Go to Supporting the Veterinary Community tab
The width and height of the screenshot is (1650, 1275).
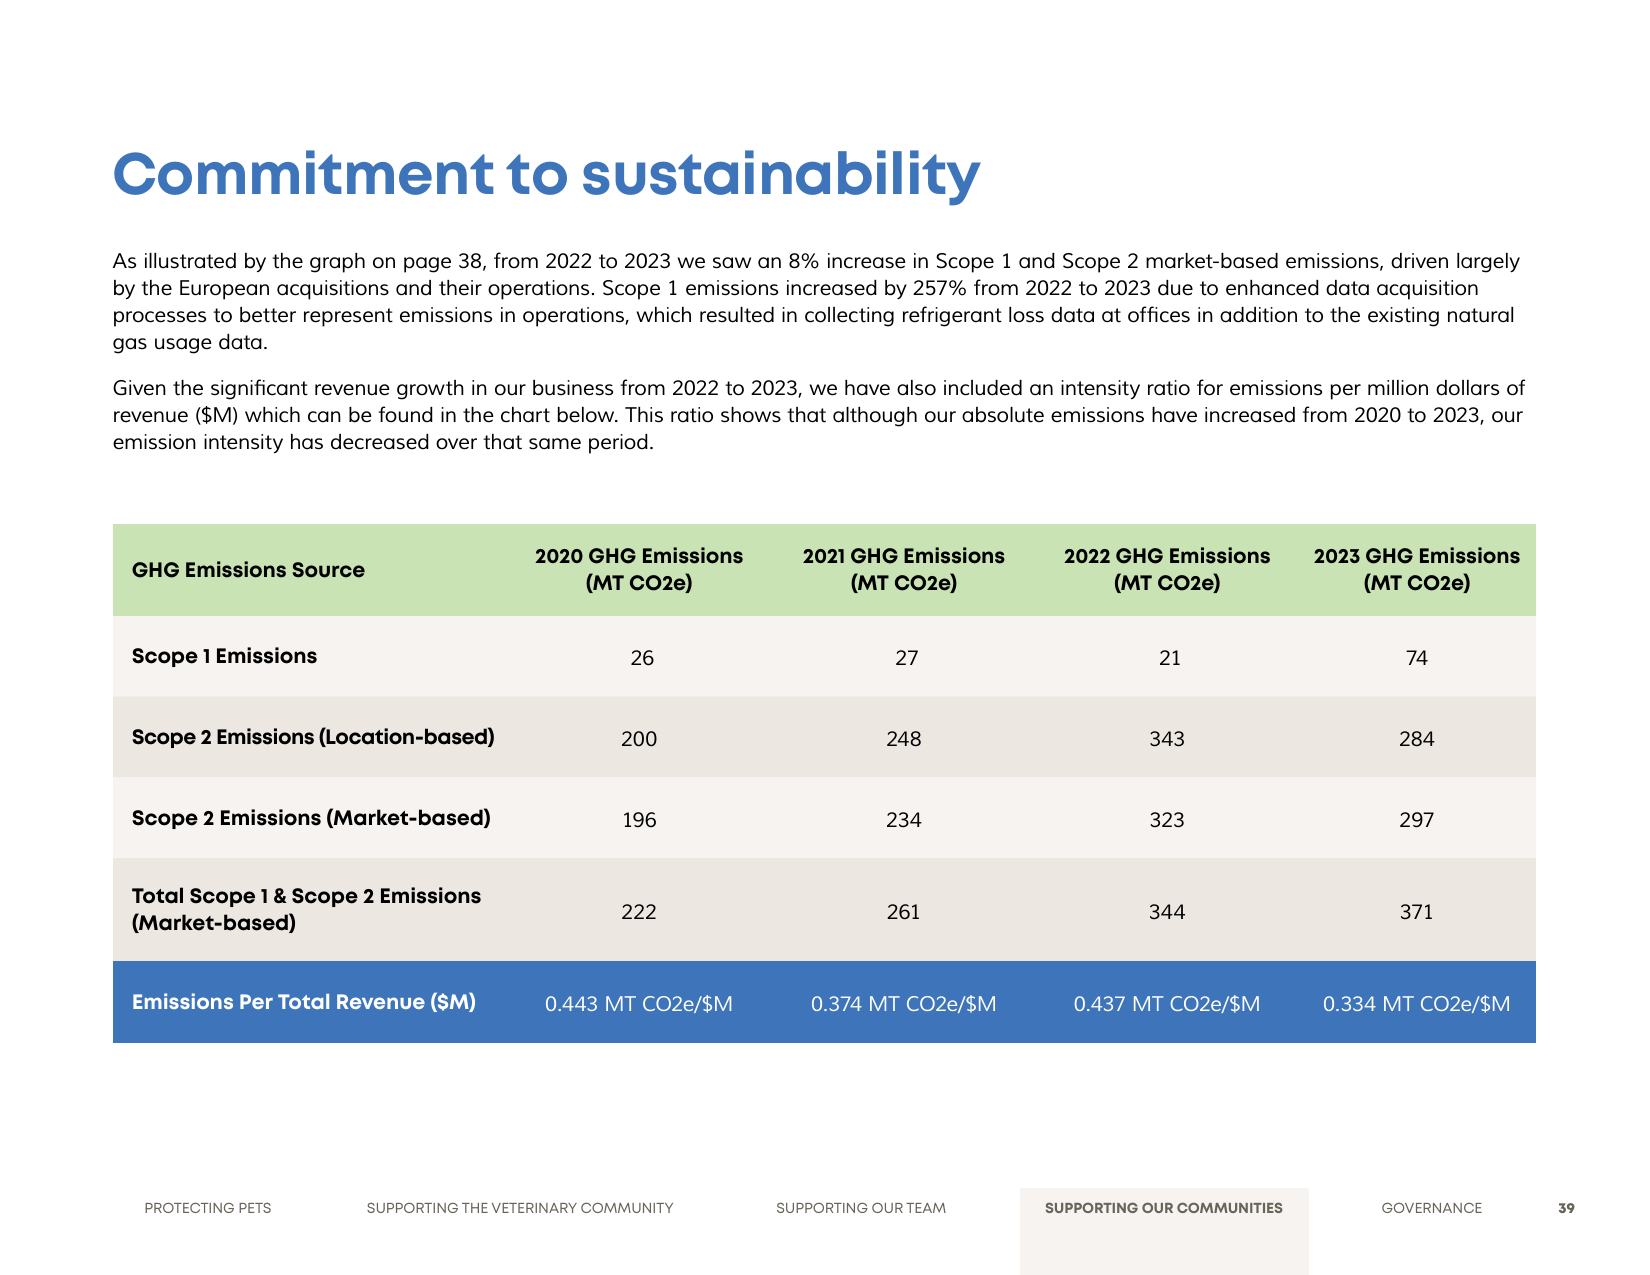click(x=520, y=1208)
